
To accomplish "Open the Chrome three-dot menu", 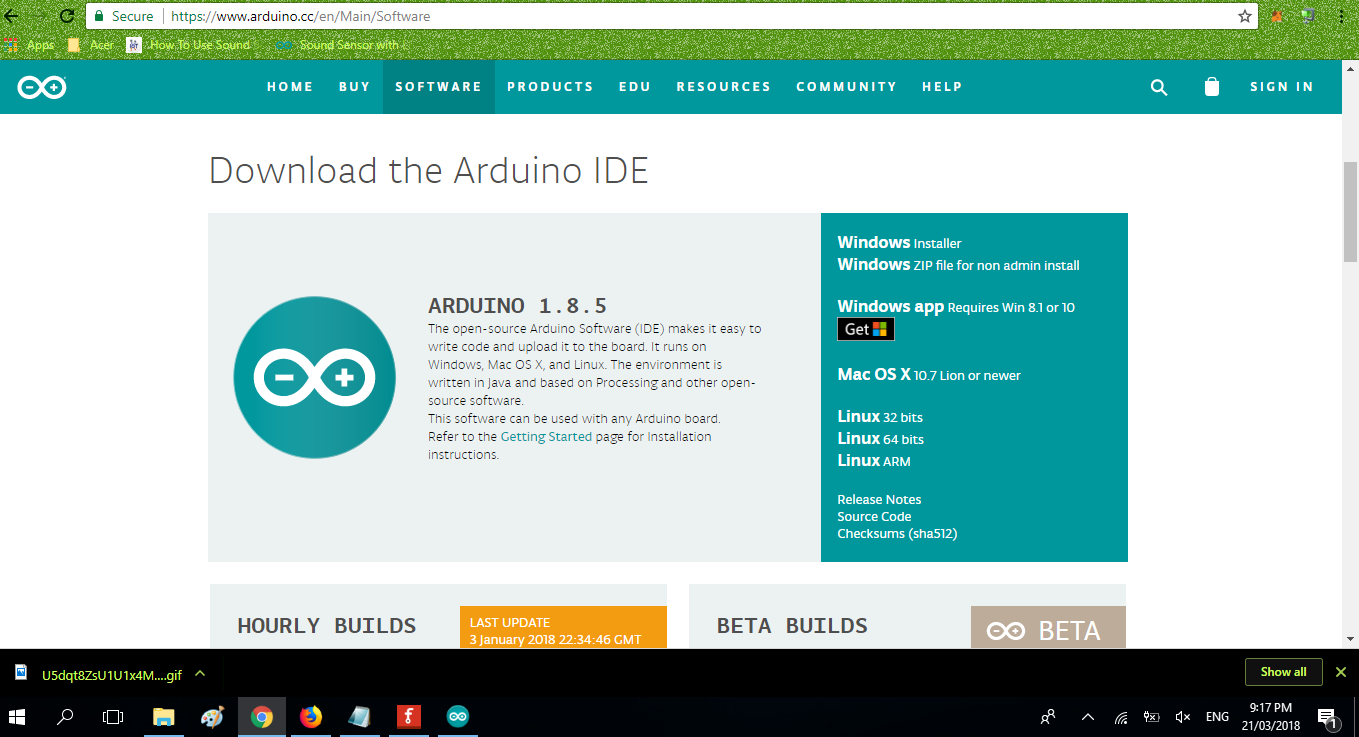I will click(x=1340, y=16).
